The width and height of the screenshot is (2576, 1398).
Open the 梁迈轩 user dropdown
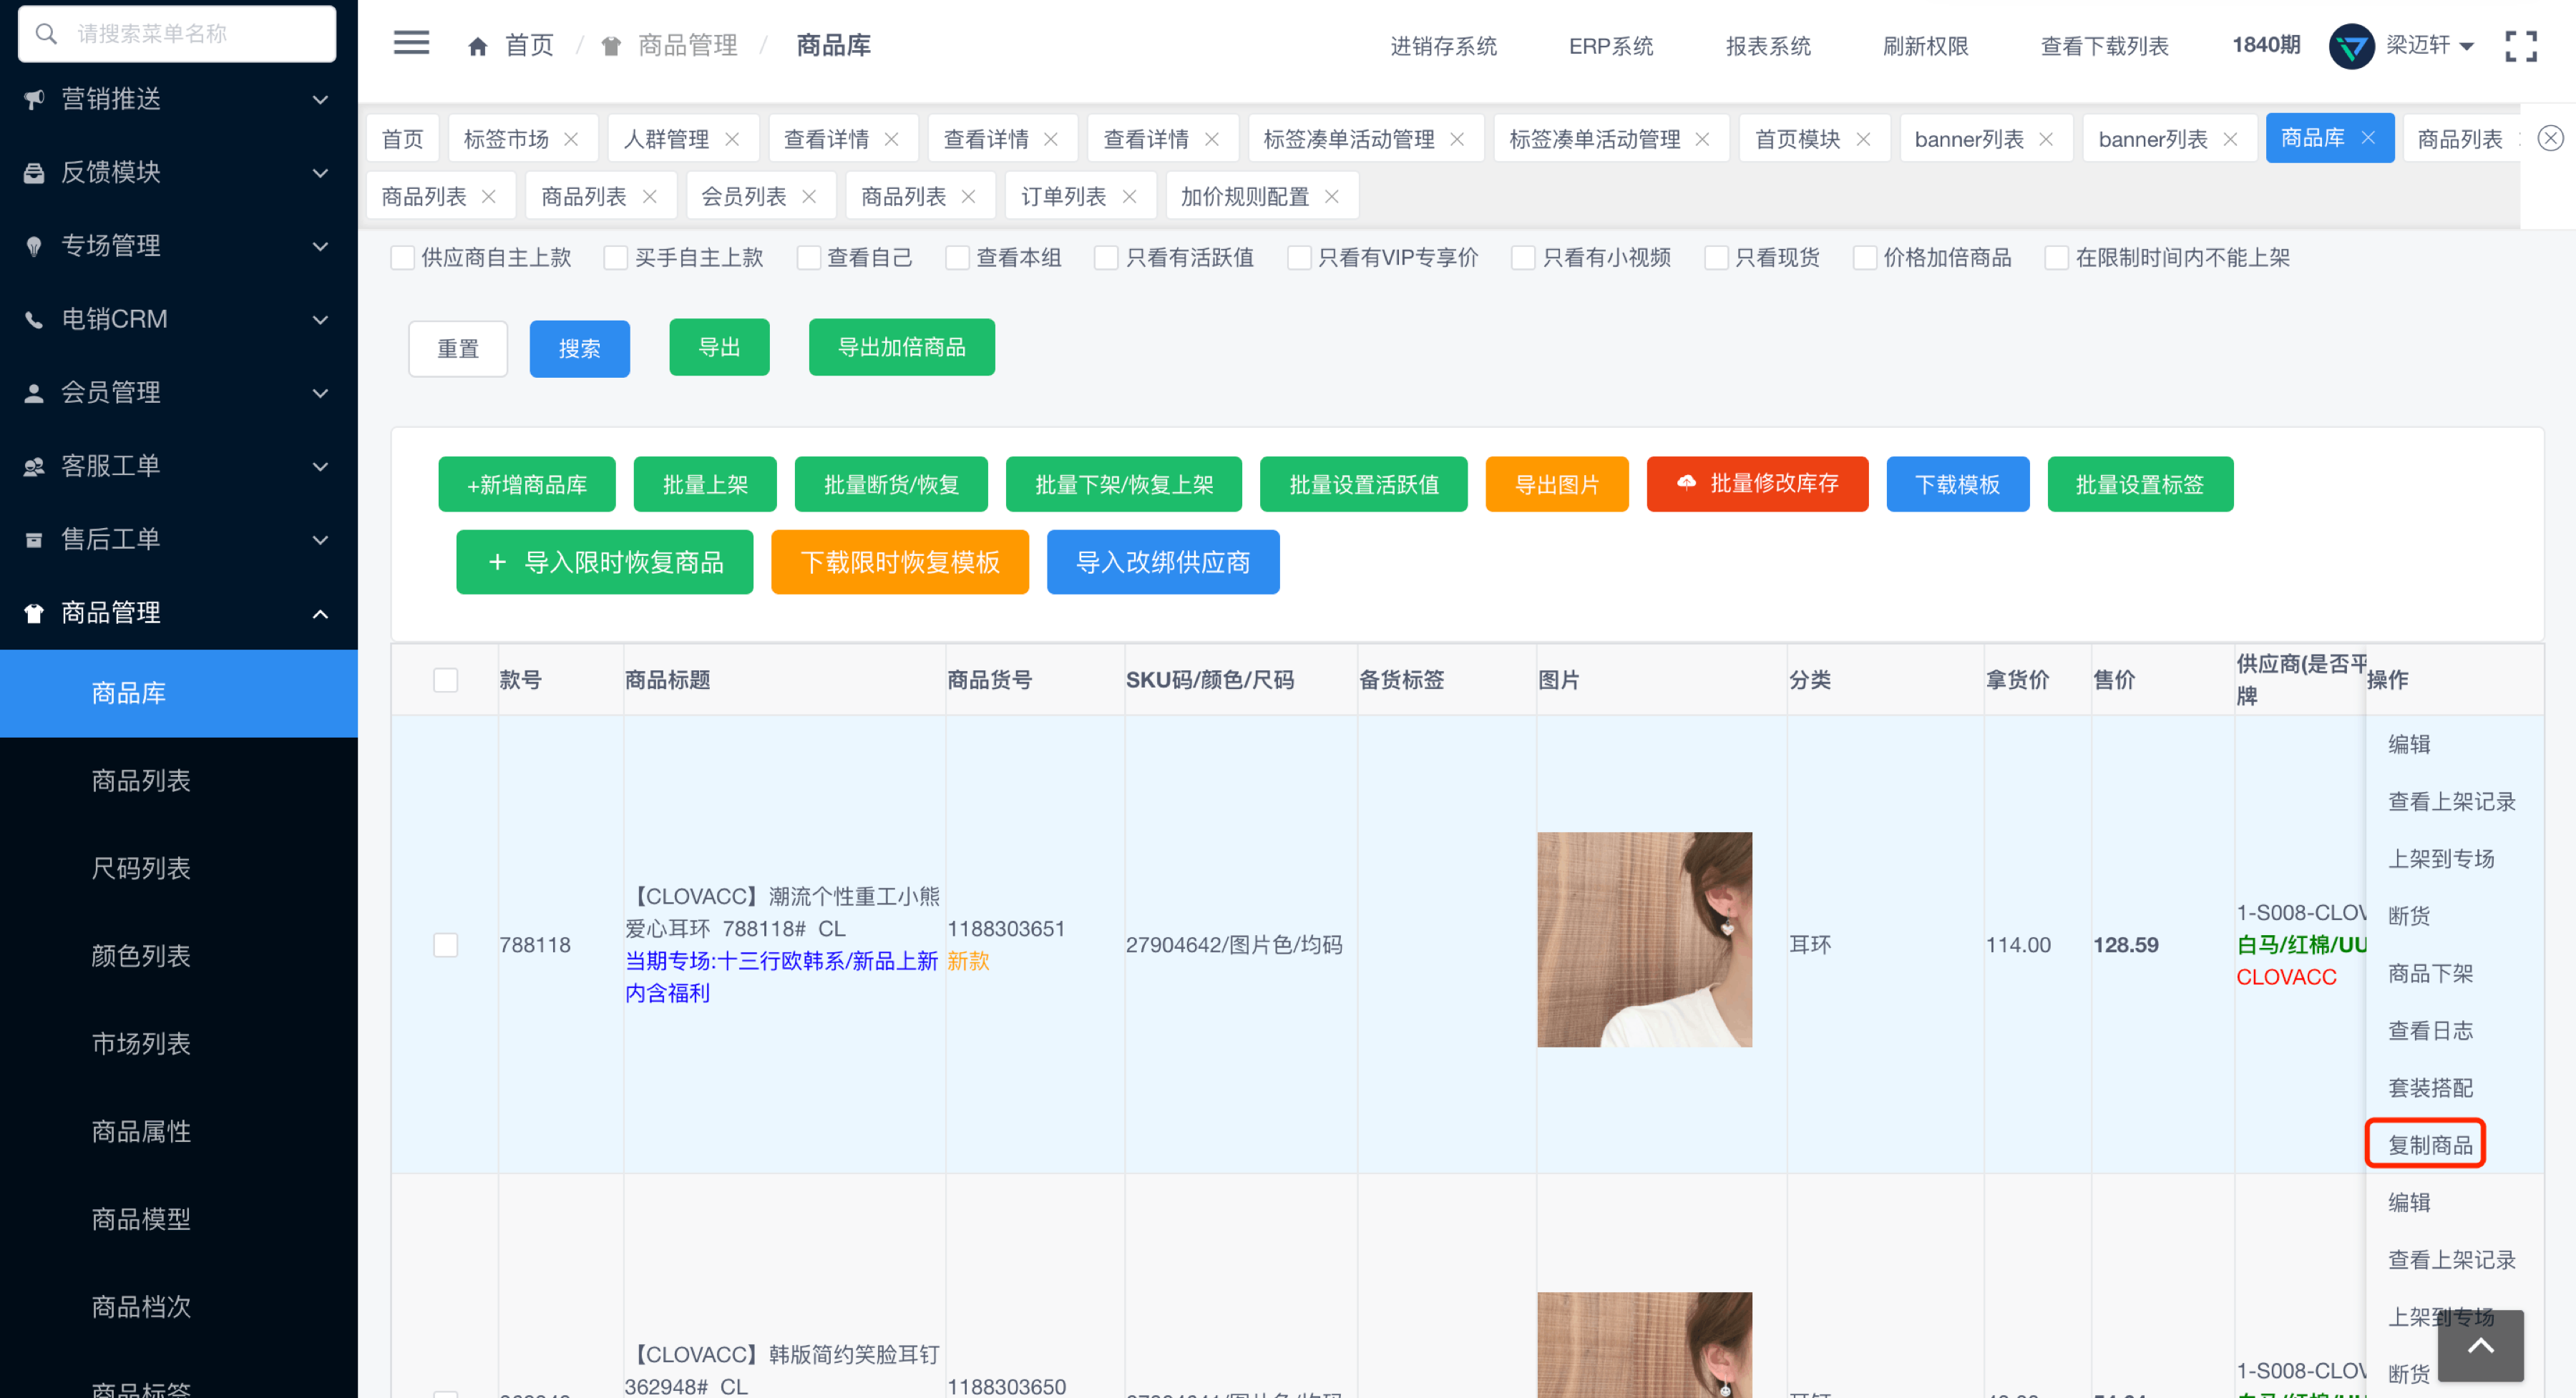(x=2430, y=45)
